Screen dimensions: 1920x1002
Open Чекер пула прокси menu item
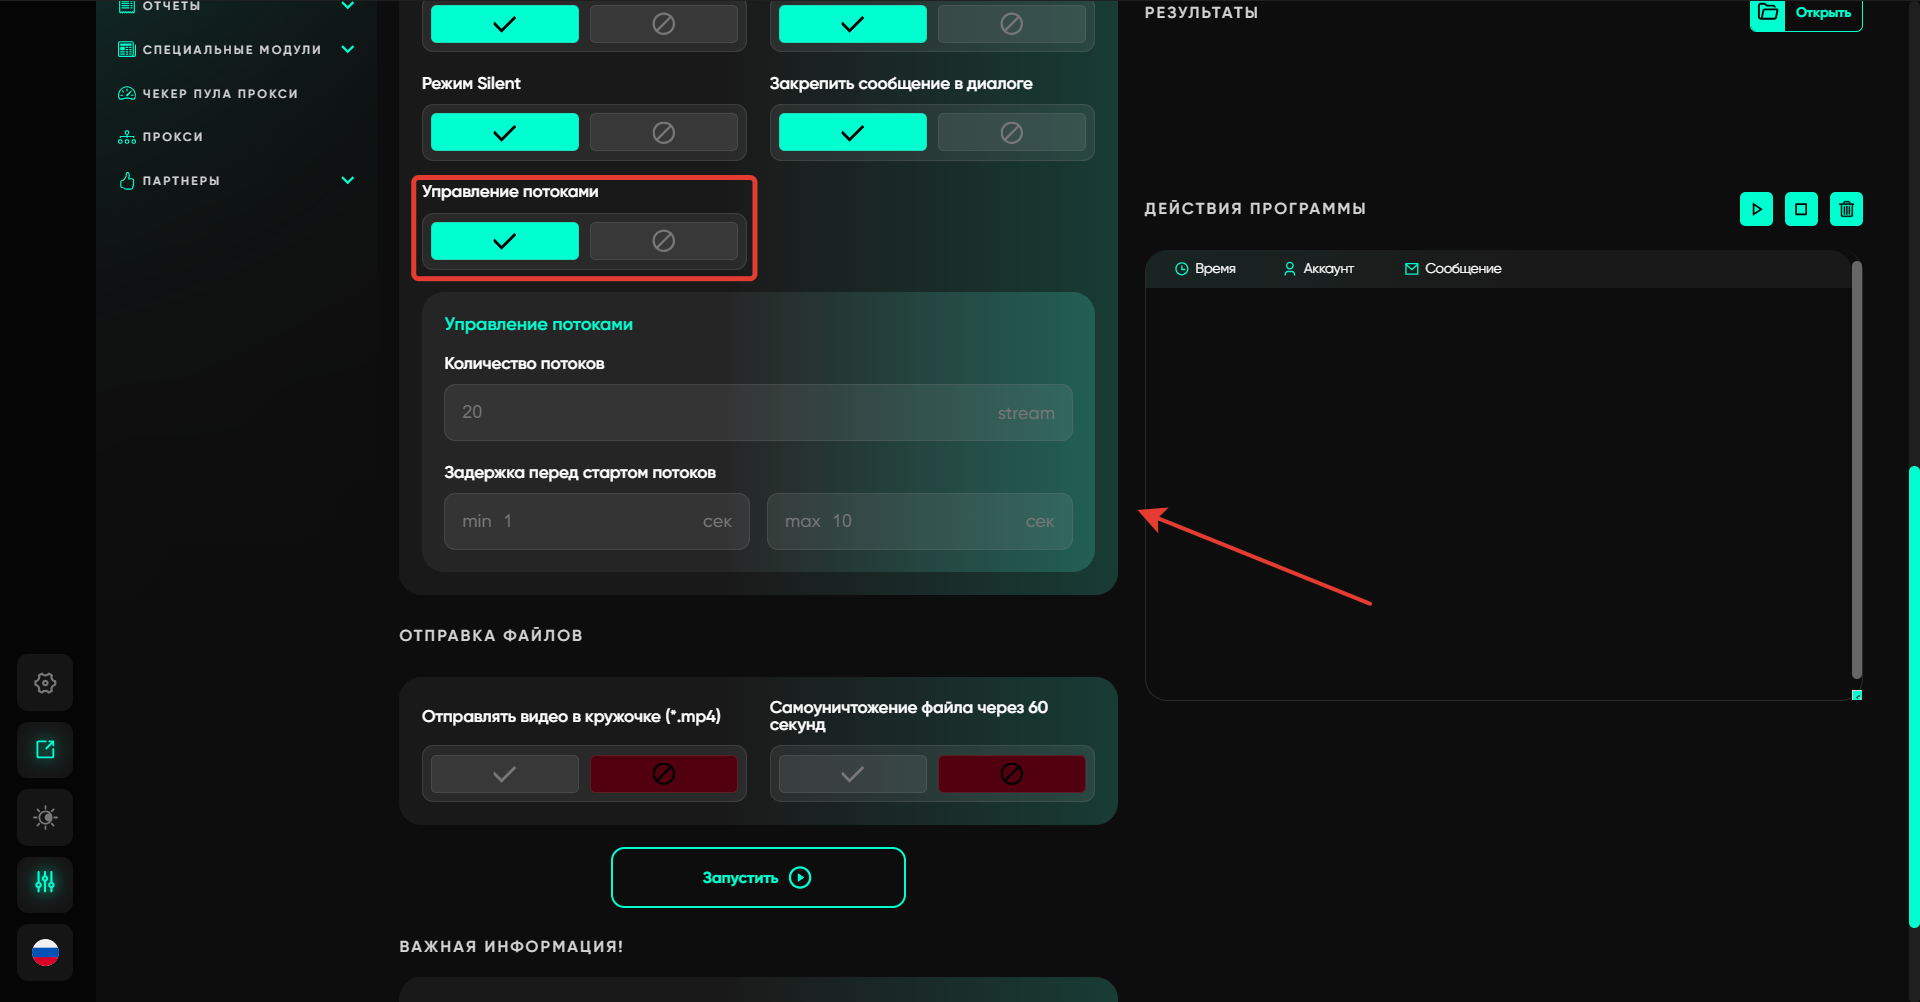click(x=220, y=94)
